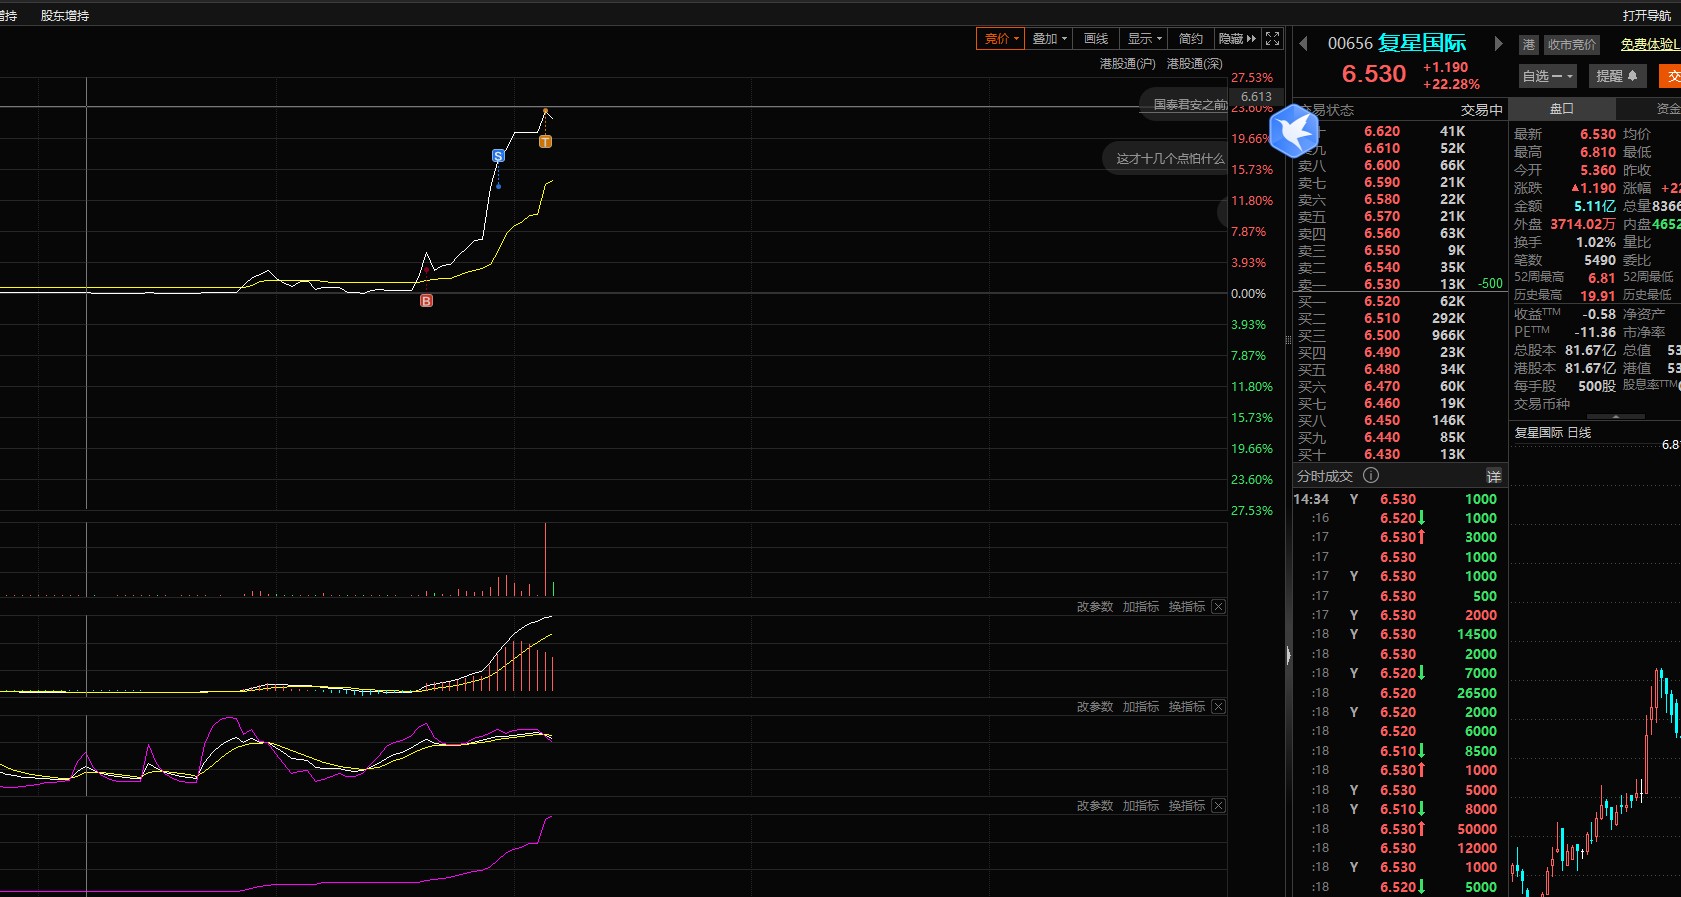Open the 叠加 overlay dropdown
The width and height of the screenshot is (1681, 897).
[1049, 39]
